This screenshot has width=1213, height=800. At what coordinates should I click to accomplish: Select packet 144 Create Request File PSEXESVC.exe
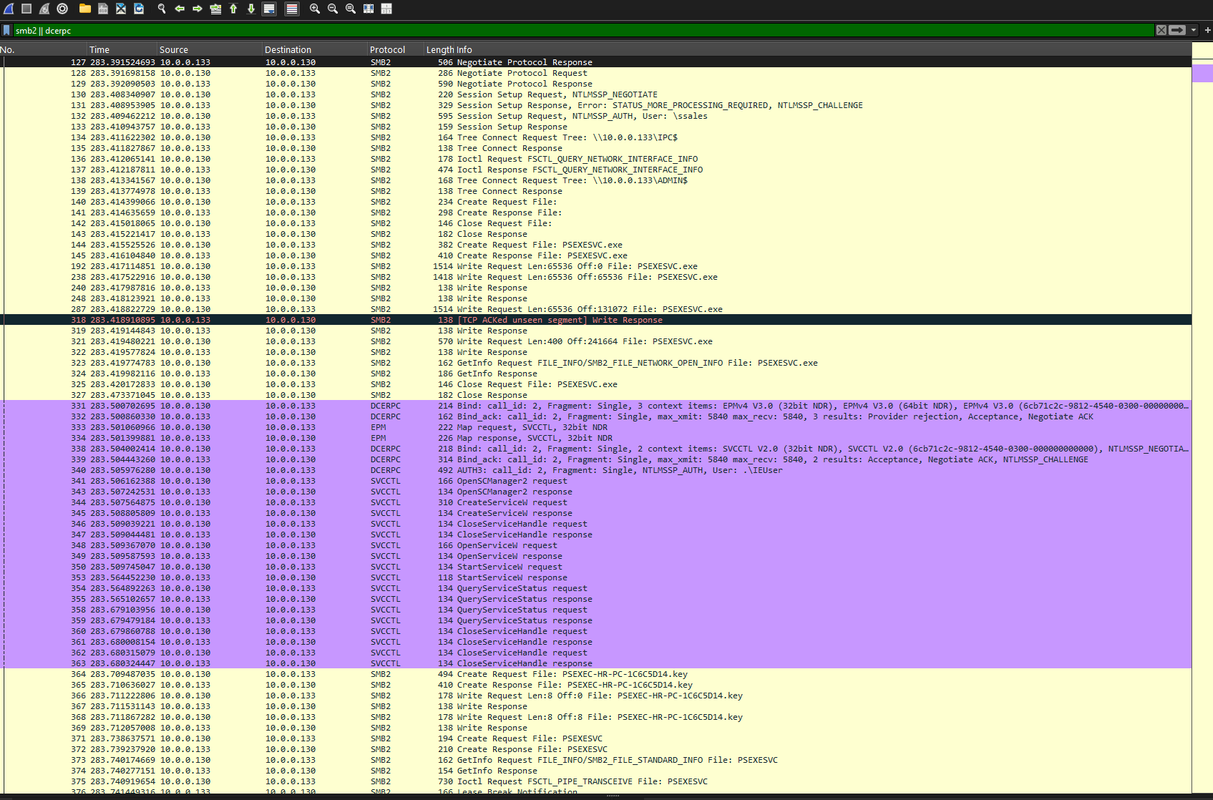[x=596, y=245]
